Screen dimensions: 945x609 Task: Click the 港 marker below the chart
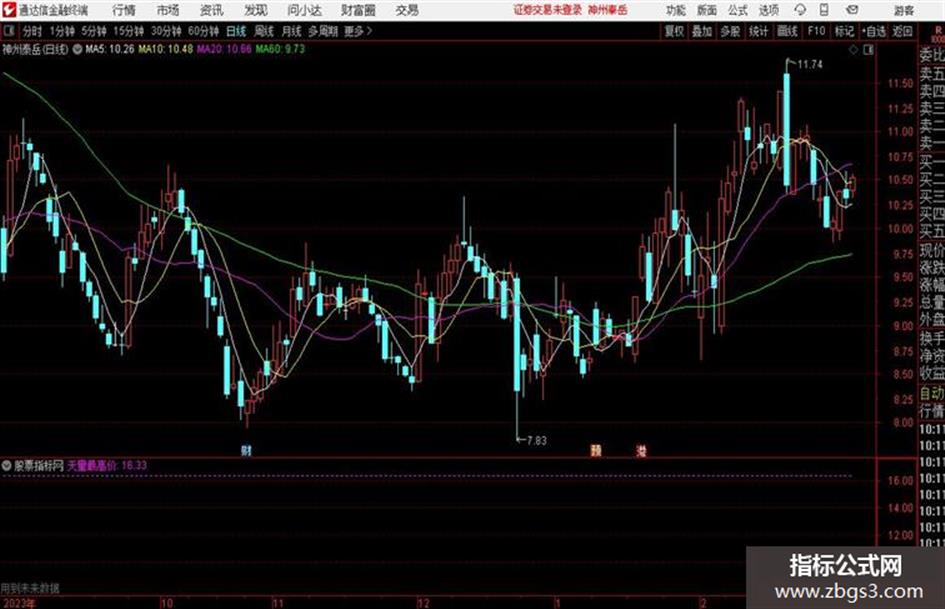pos(641,450)
